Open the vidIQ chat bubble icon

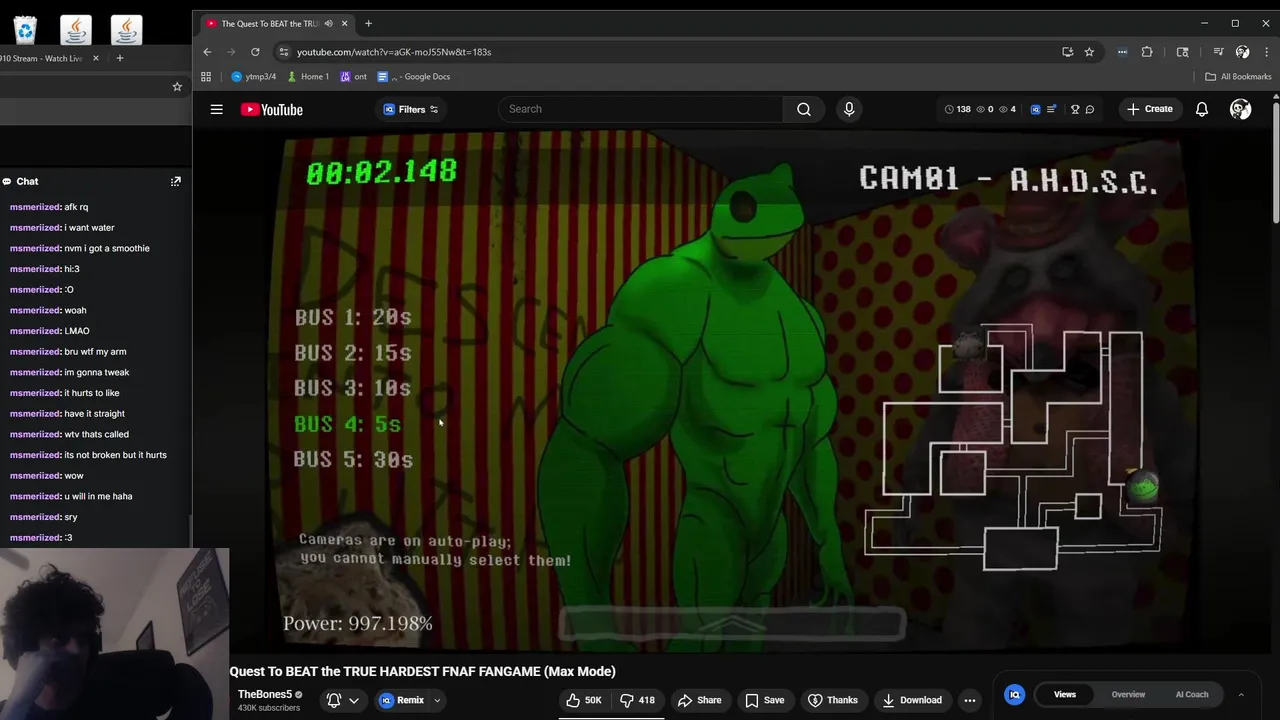pyautogui.click(x=1090, y=109)
